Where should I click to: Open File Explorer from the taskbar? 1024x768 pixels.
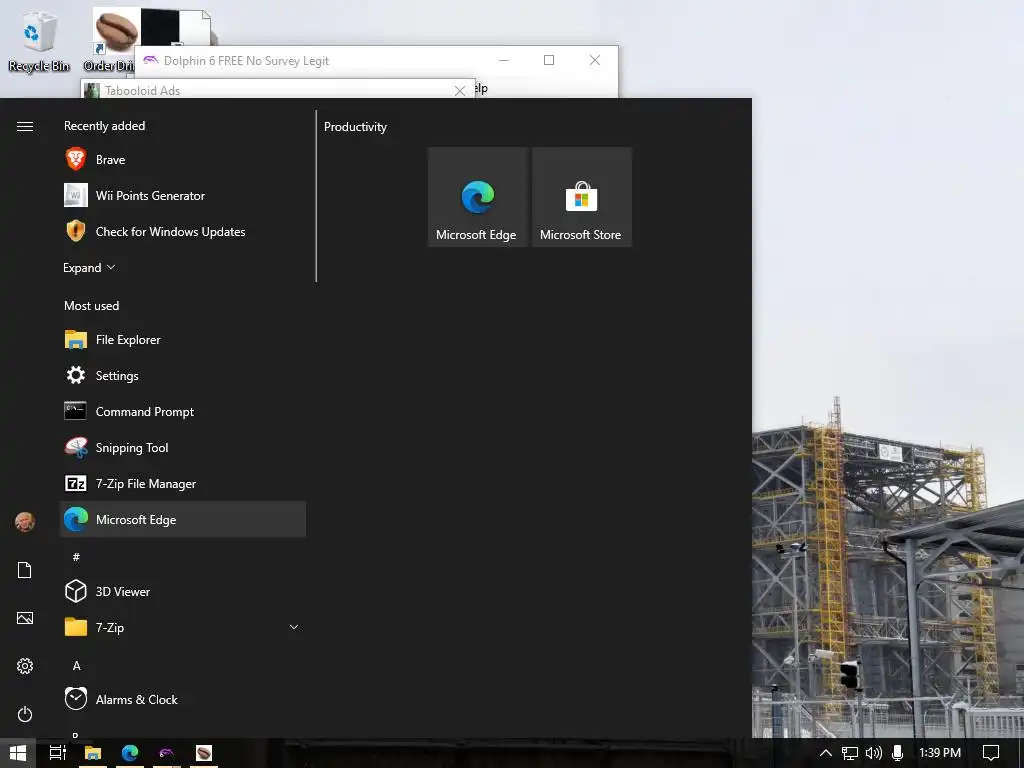tap(93, 753)
